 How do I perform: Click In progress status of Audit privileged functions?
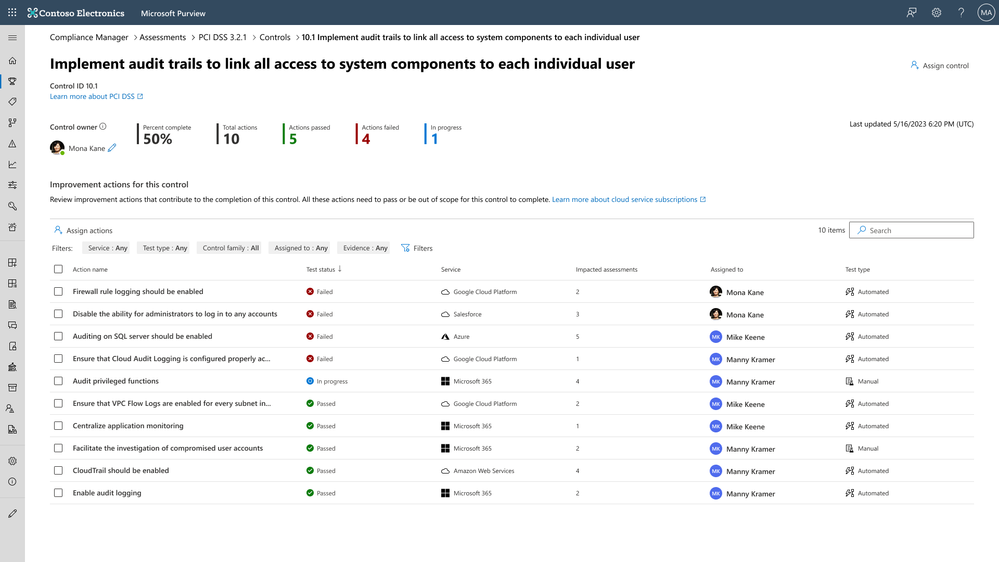(x=327, y=381)
